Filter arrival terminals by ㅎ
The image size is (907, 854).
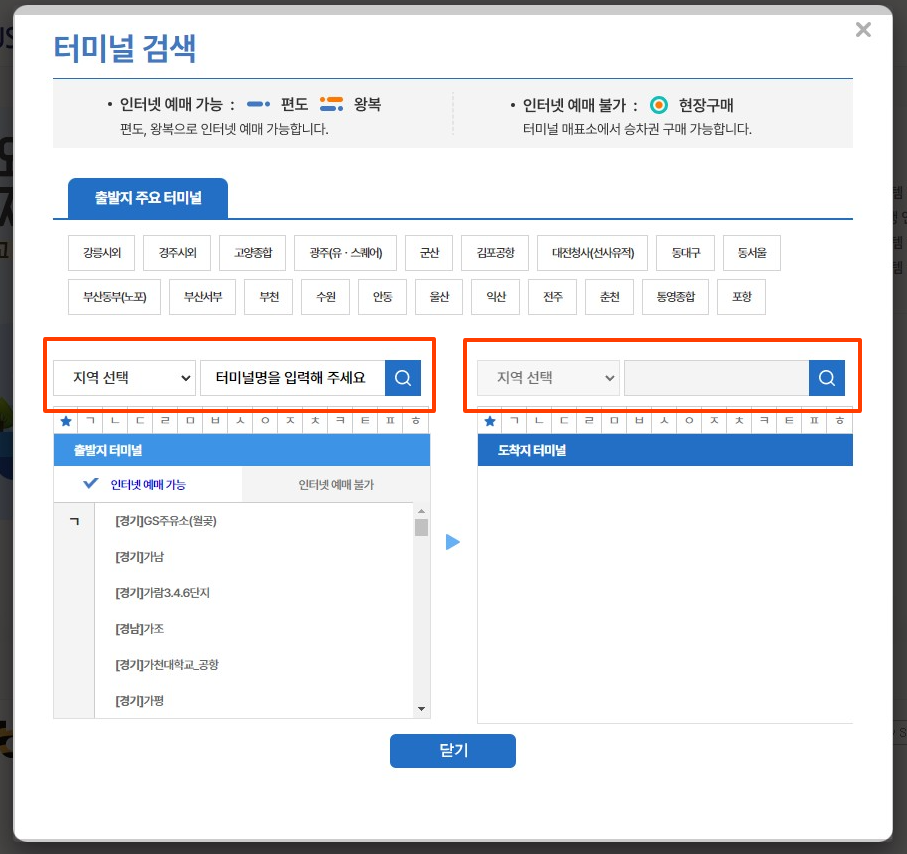tap(839, 421)
